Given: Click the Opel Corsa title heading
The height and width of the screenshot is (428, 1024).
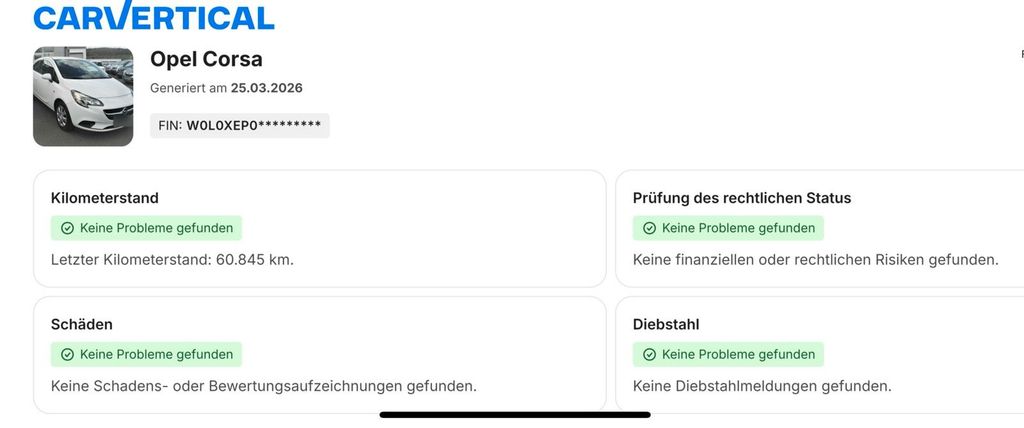Looking at the screenshot, I should [206, 59].
